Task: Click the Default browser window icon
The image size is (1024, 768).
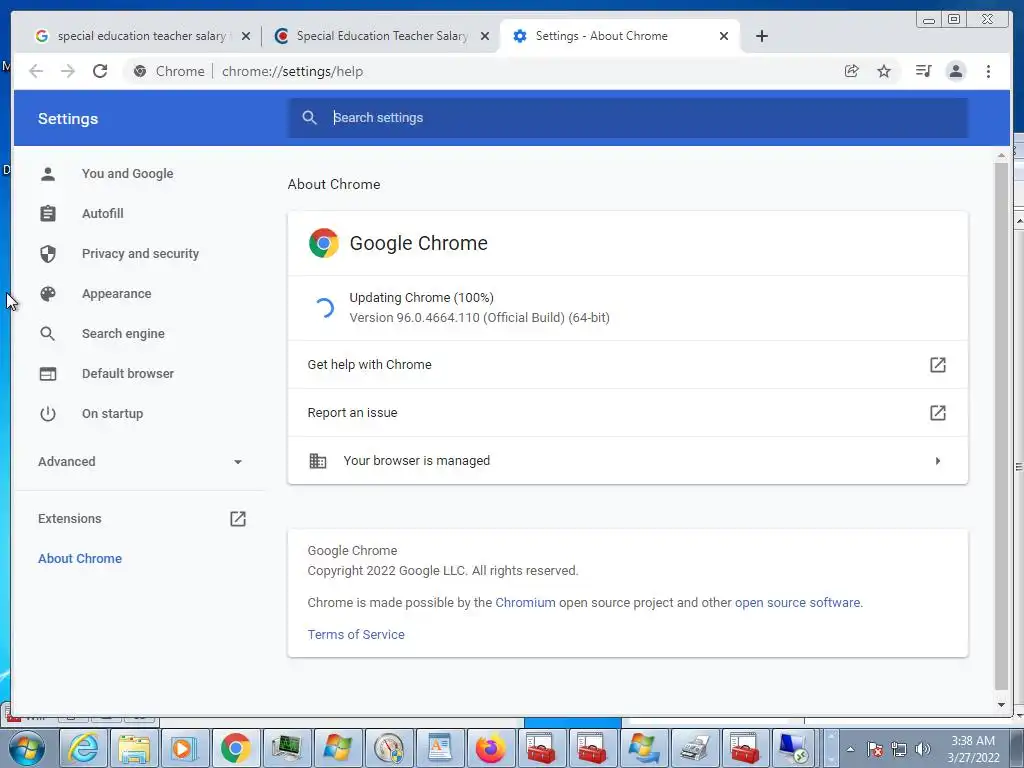Action: pyautogui.click(x=48, y=374)
